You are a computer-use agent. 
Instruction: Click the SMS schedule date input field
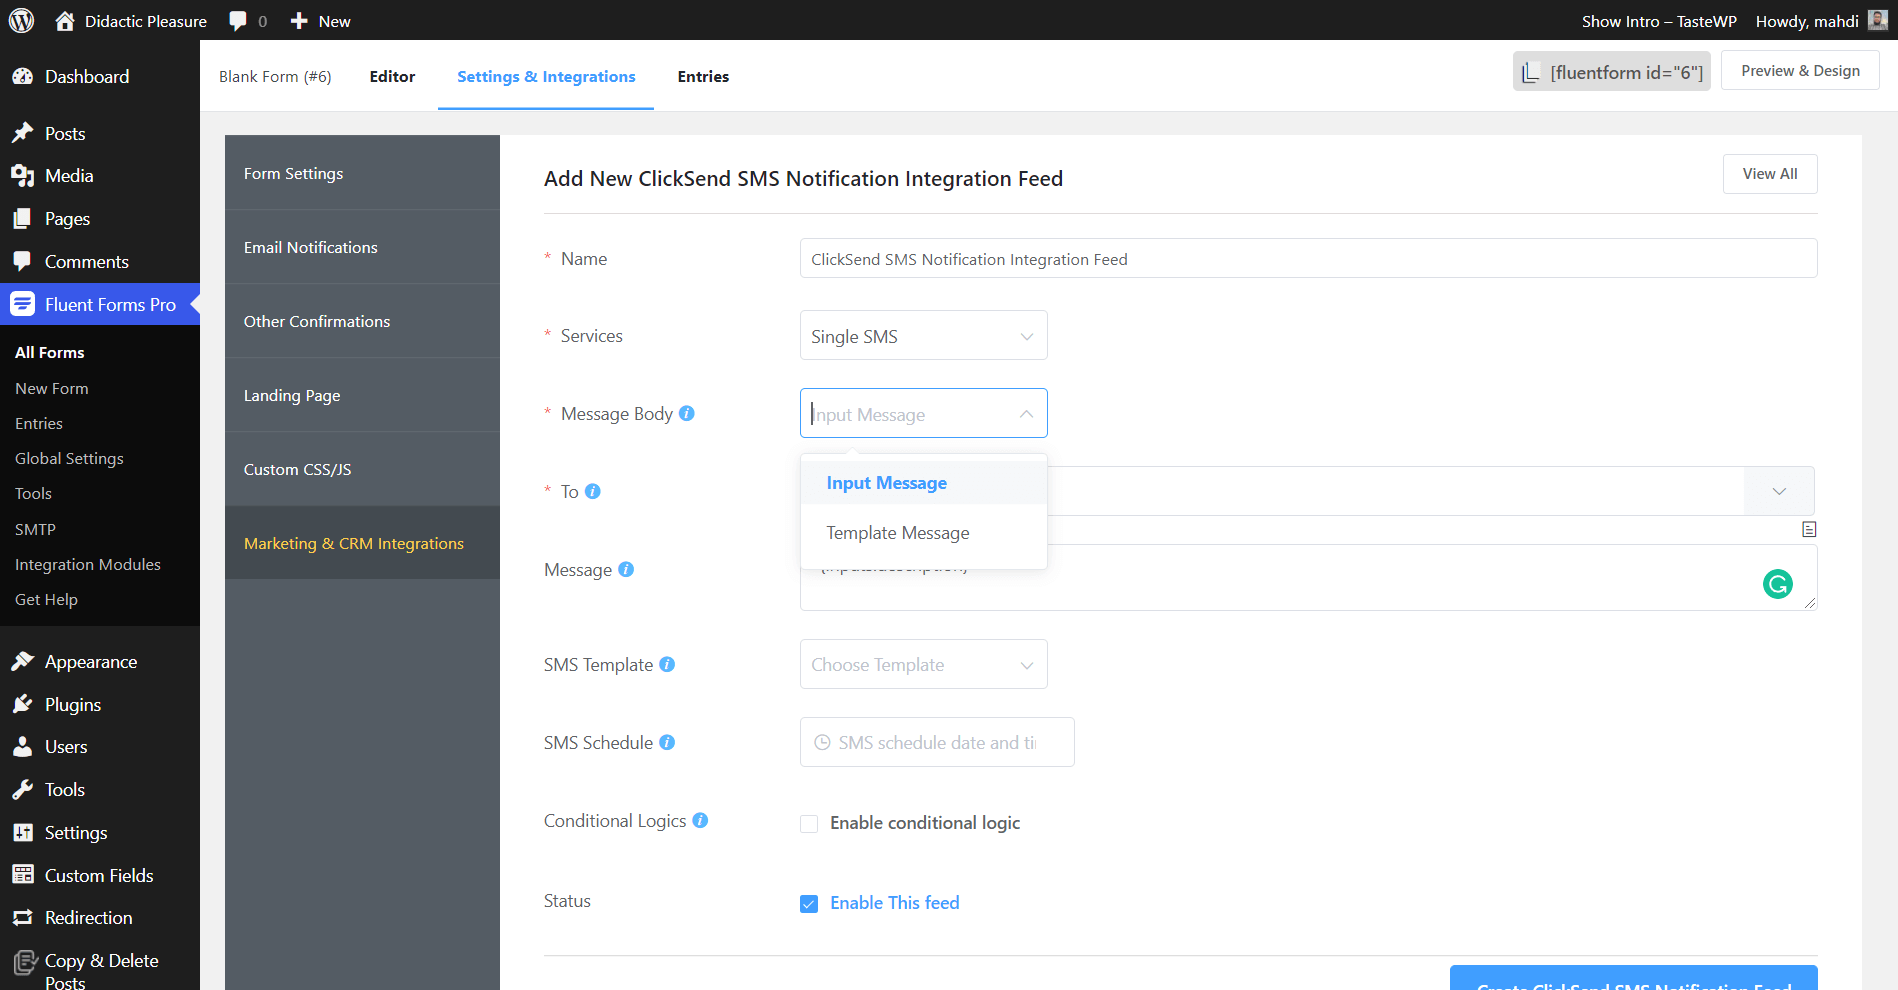937,743
